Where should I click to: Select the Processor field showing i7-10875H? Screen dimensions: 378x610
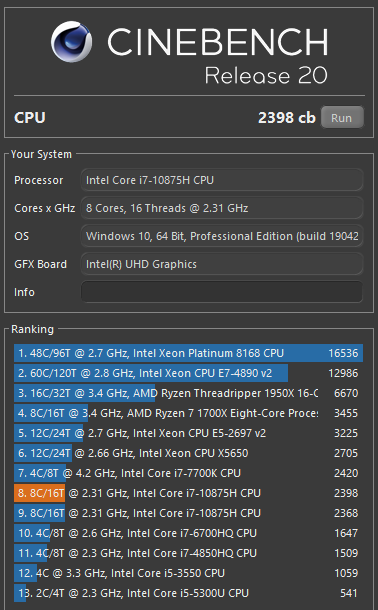tap(222, 180)
